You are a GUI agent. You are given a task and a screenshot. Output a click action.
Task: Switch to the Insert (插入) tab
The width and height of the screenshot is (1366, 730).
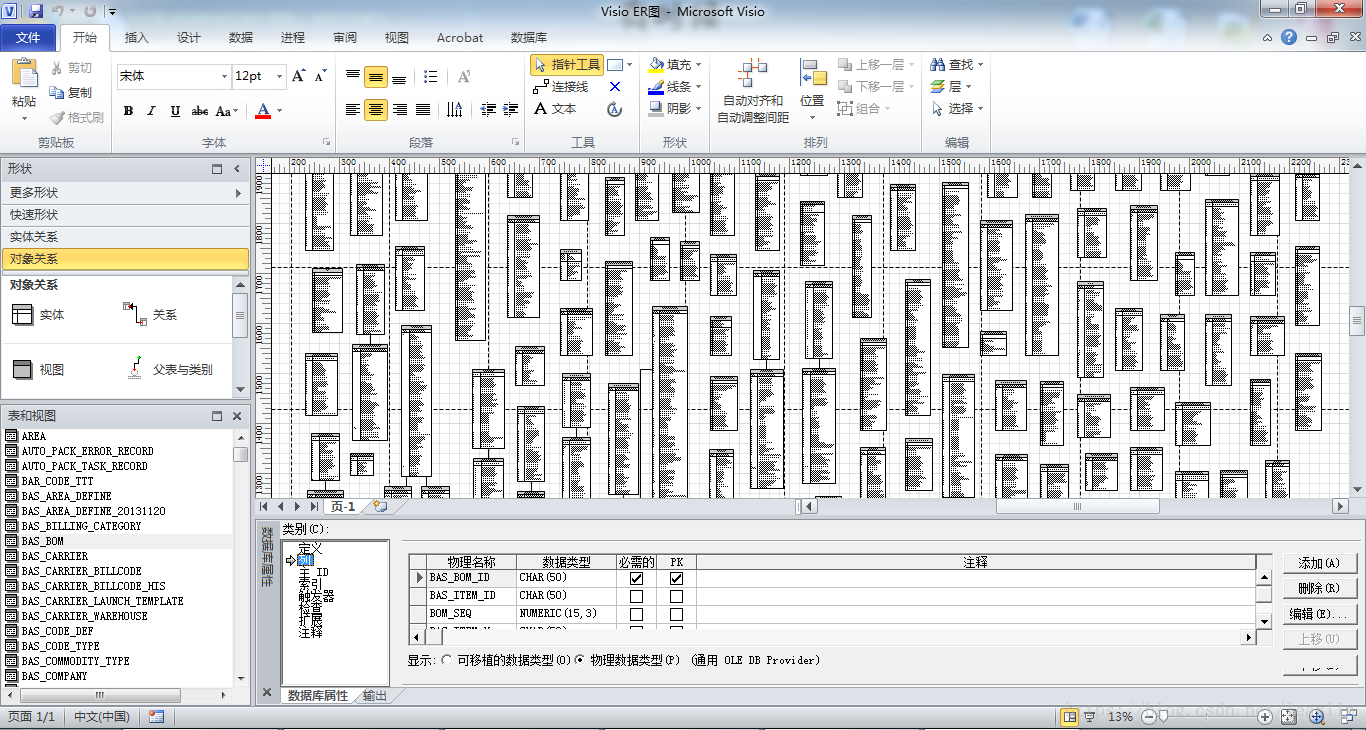click(137, 38)
